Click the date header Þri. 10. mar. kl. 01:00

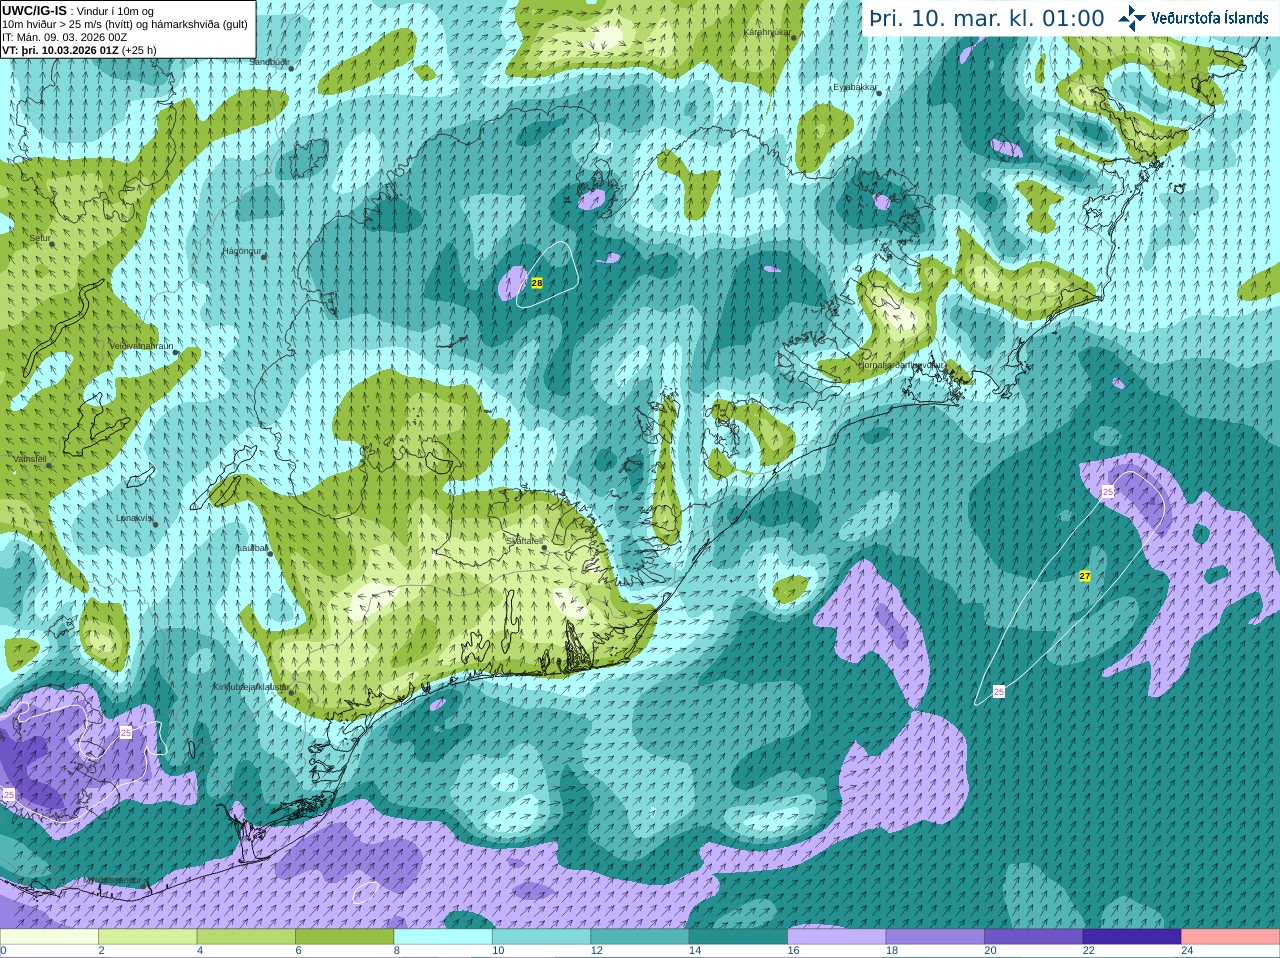coord(987,19)
